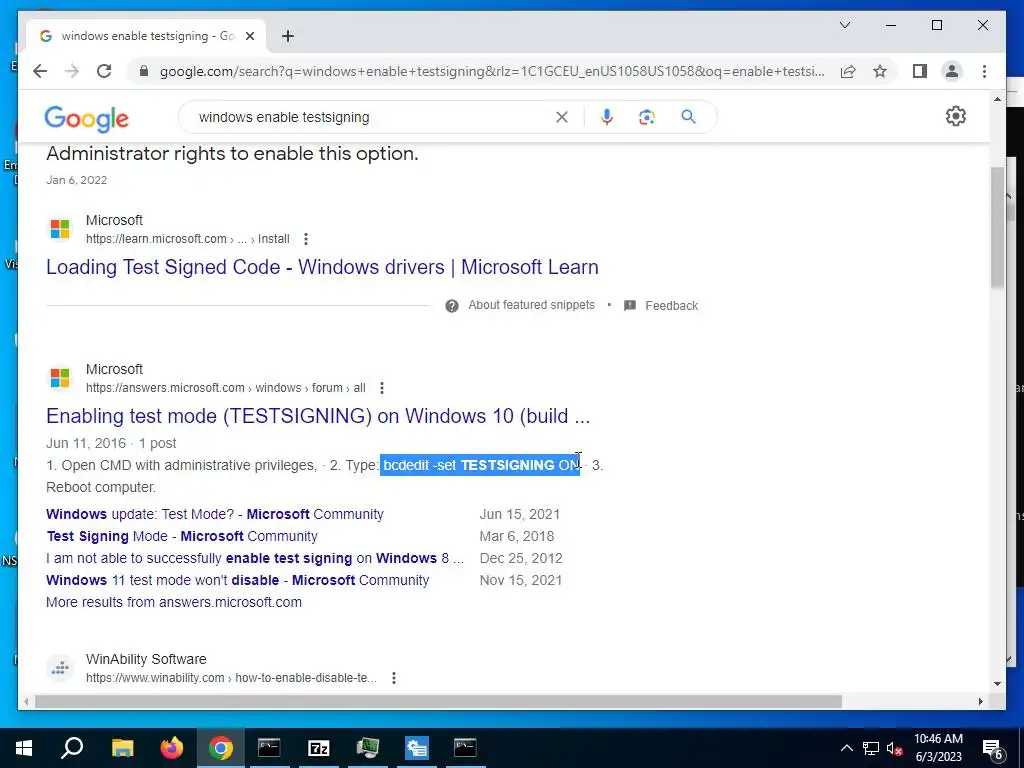
Task: Show hidden system tray icons
Action: [x=846, y=748]
